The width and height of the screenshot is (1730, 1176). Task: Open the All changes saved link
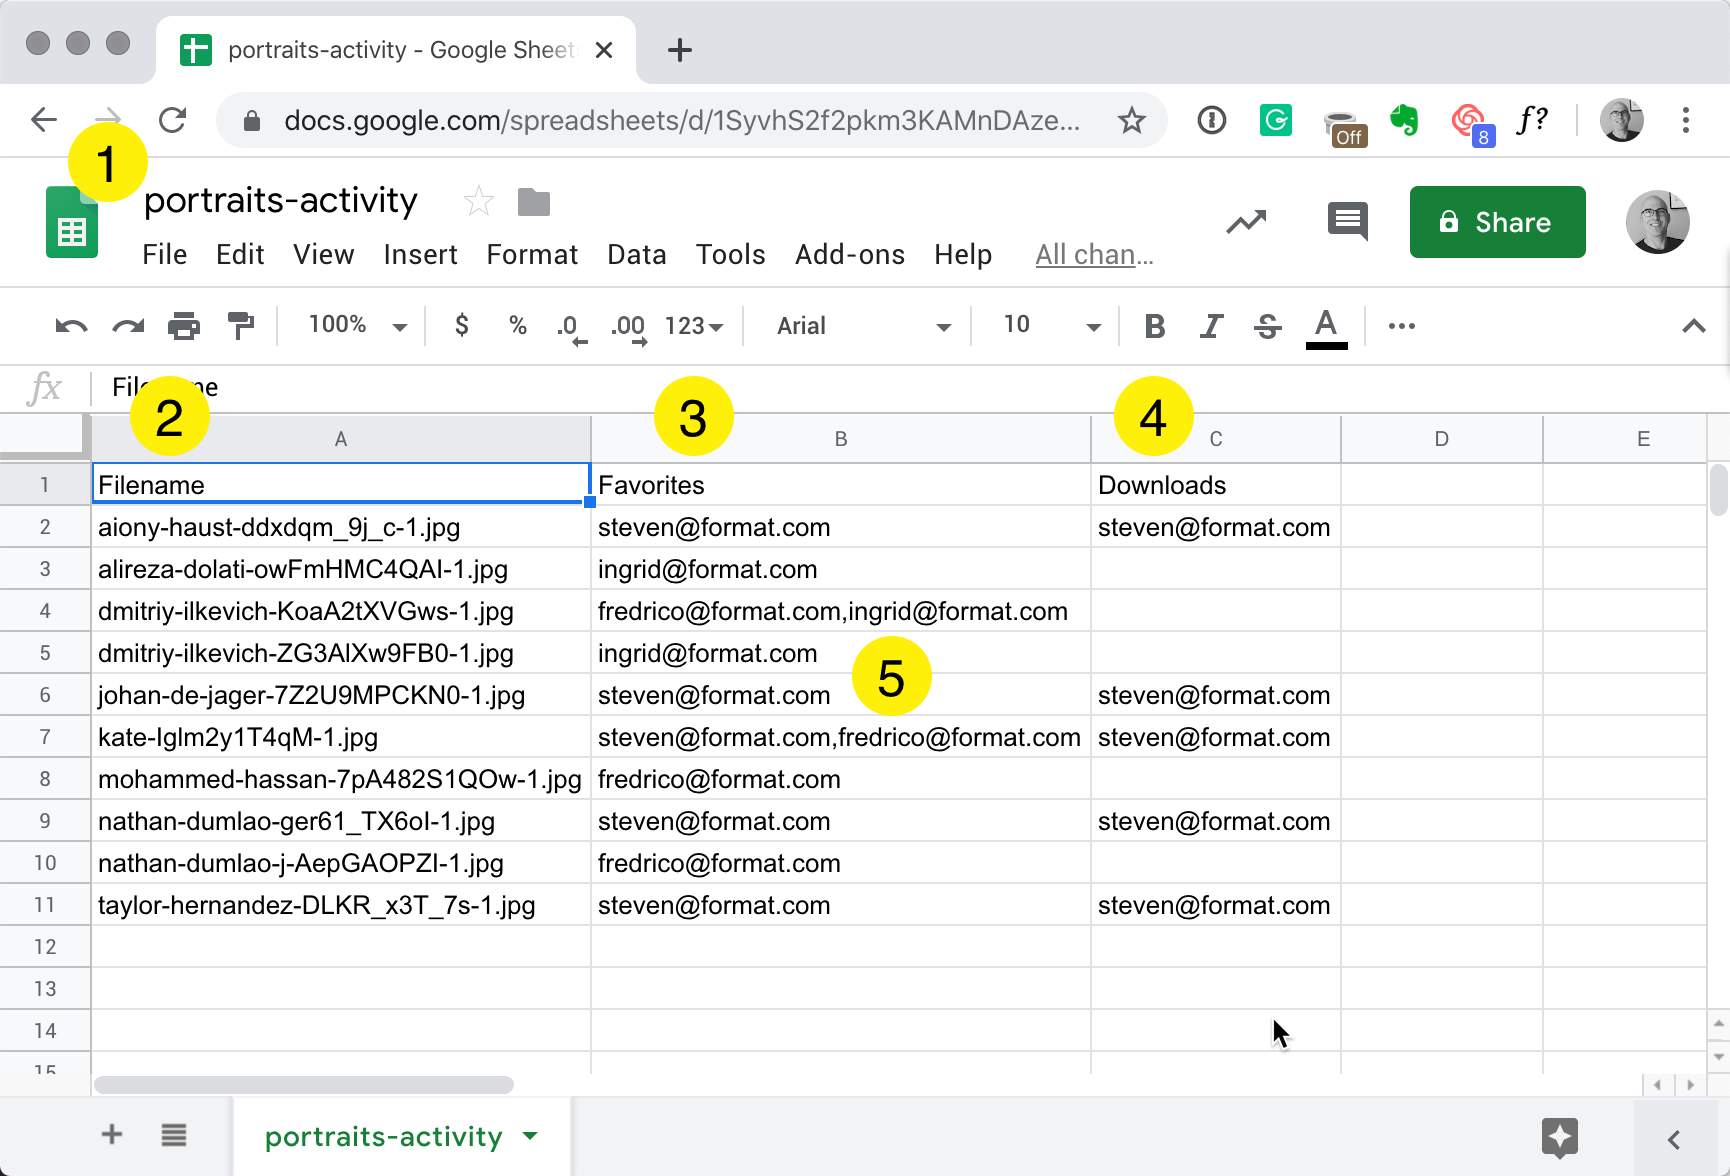click(1094, 255)
